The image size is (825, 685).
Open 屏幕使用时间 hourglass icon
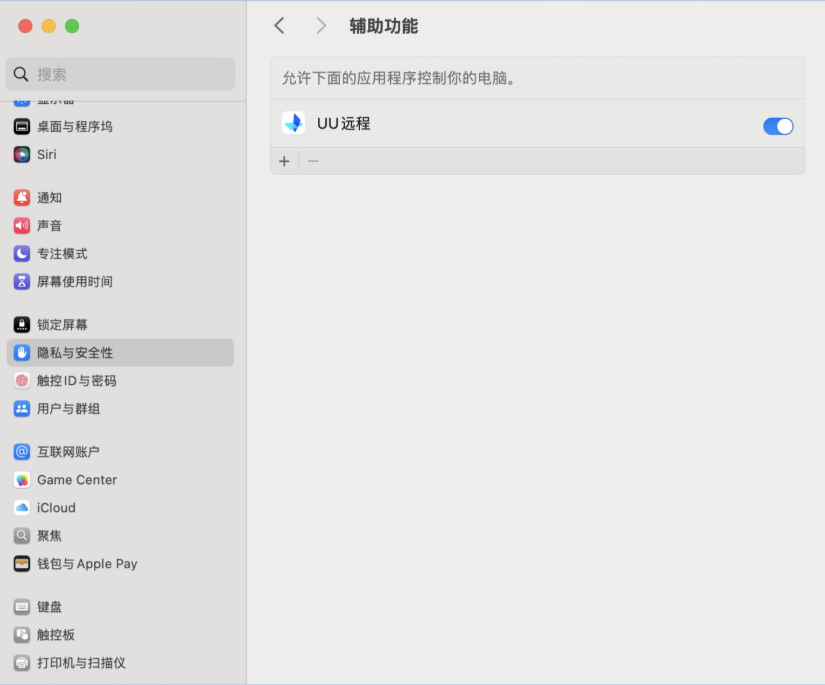click(22, 282)
